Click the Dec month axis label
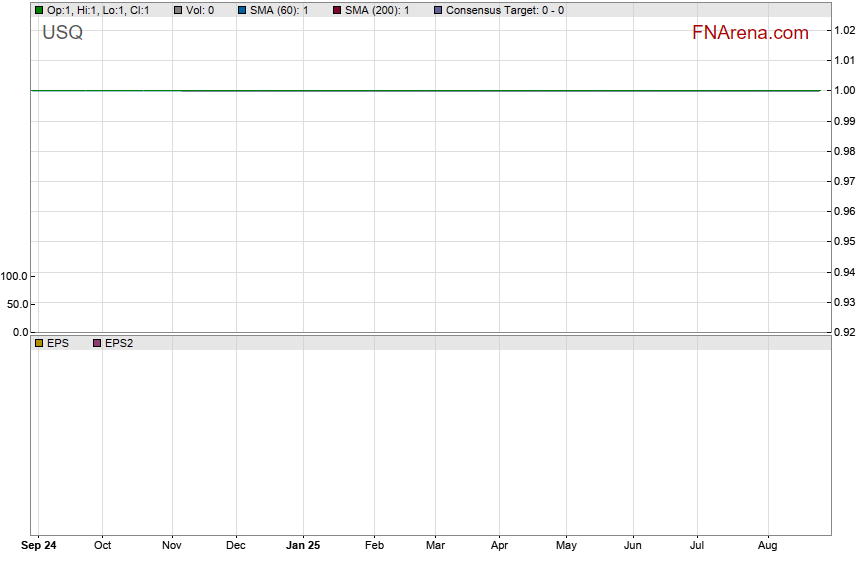The height and width of the screenshot is (566, 859). [236, 546]
